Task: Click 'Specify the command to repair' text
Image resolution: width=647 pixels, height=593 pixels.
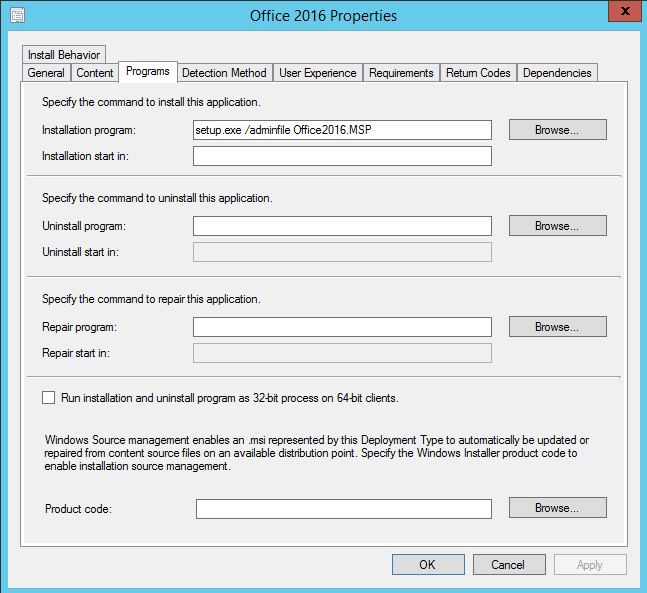Action: [x=151, y=299]
